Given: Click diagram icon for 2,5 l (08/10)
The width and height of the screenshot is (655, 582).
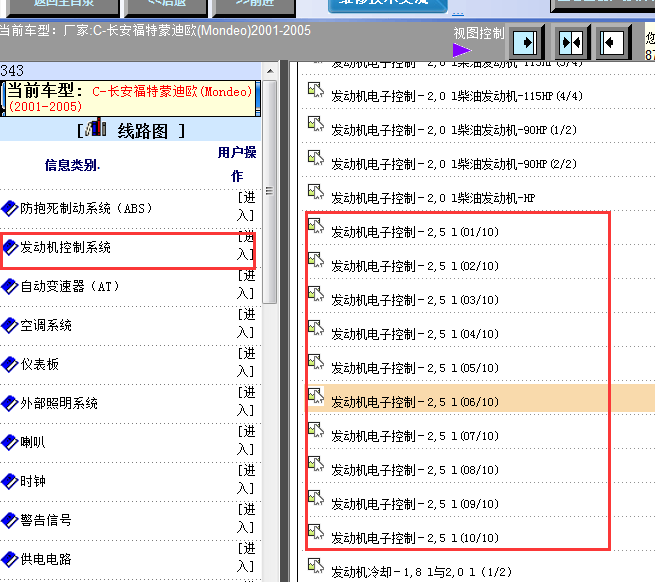Looking at the screenshot, I should [316, 465].
